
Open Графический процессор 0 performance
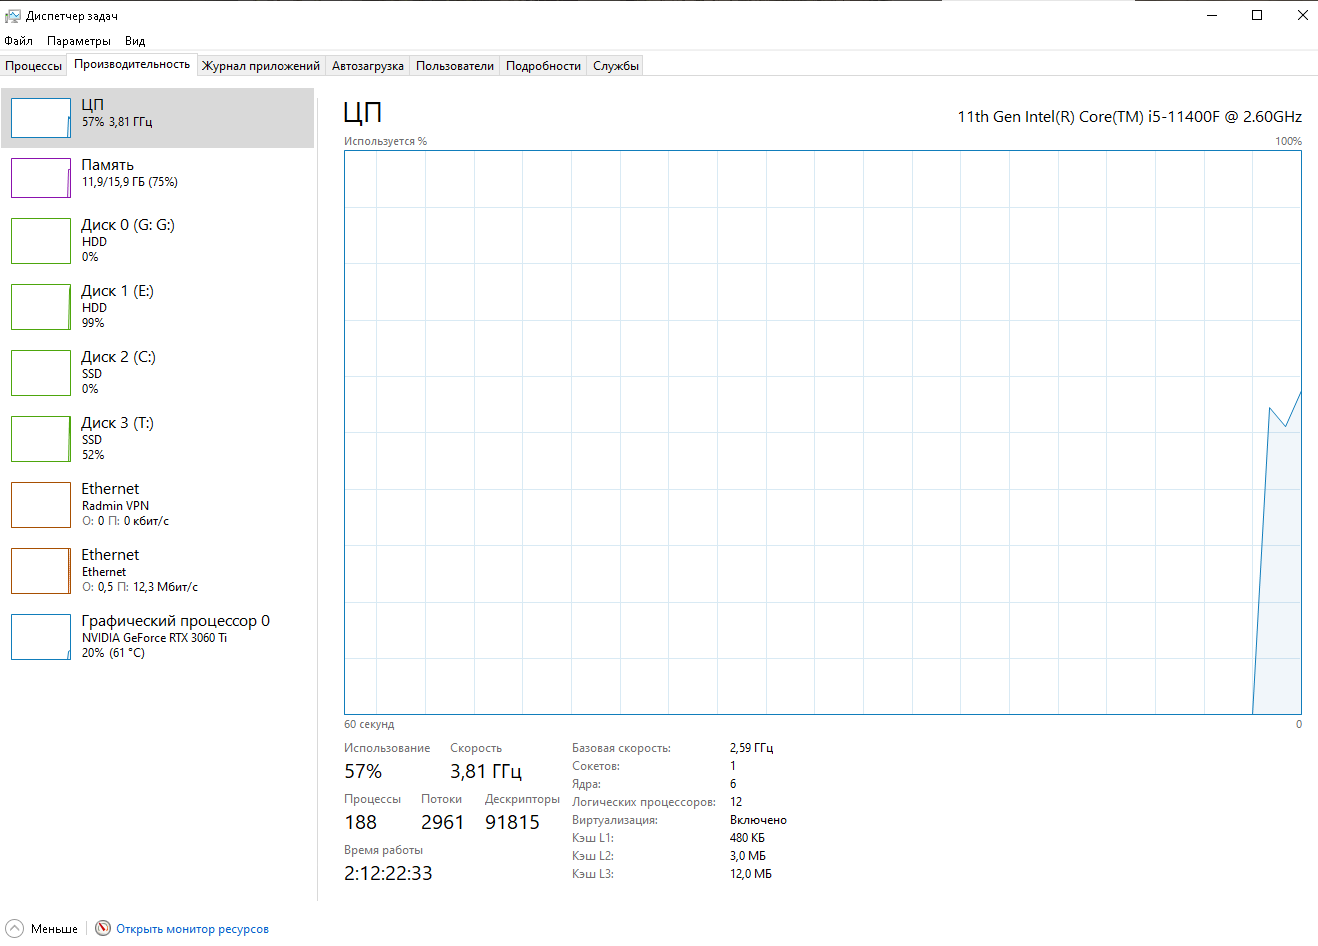[175, 636]
